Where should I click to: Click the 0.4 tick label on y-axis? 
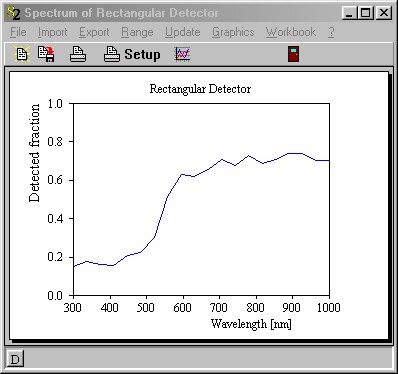click(55, 219)
